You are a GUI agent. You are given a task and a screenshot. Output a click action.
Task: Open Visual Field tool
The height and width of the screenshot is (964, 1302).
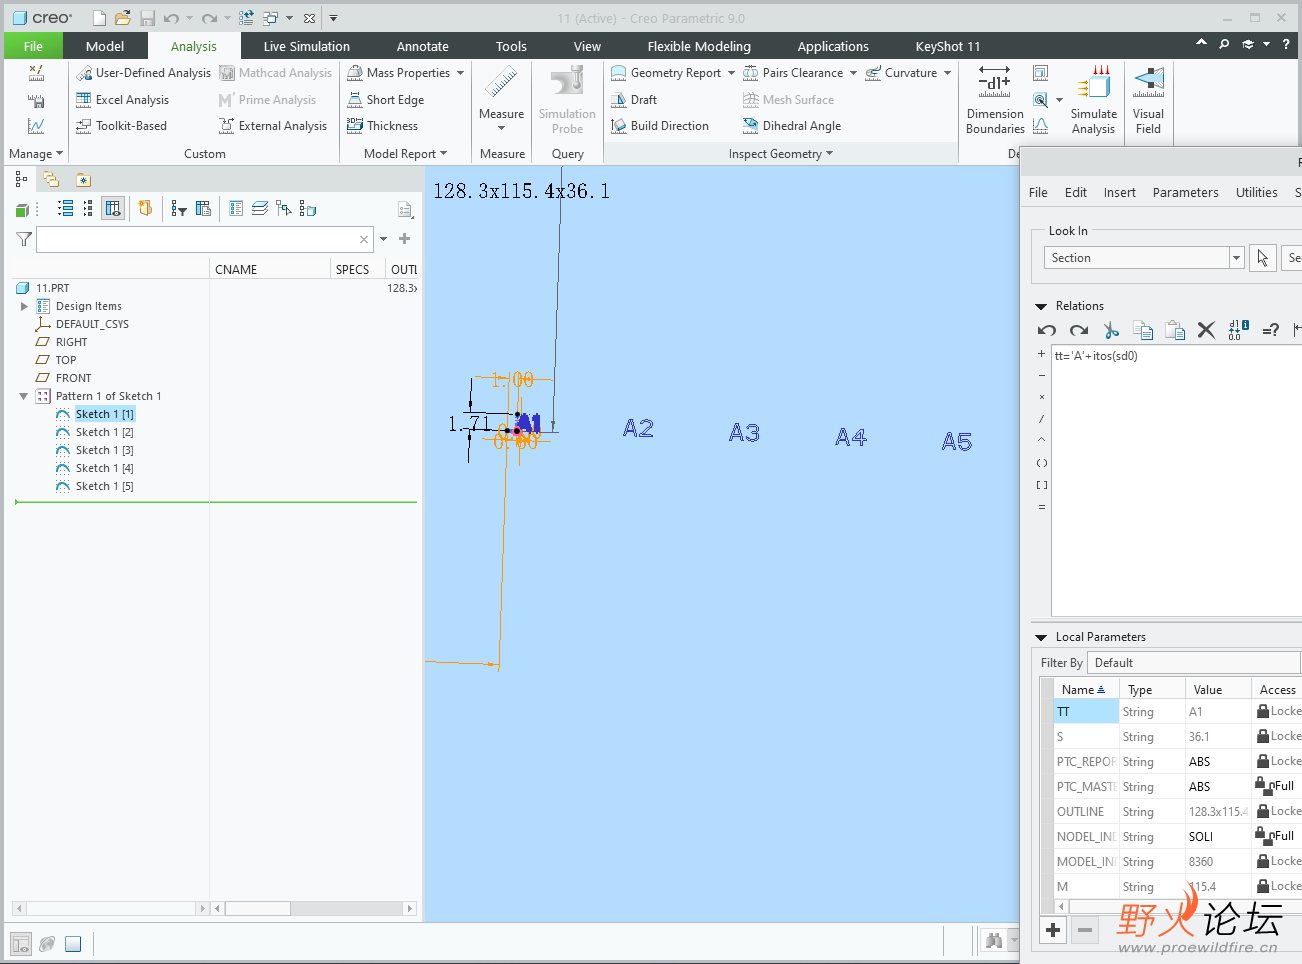coord(1148,100)
